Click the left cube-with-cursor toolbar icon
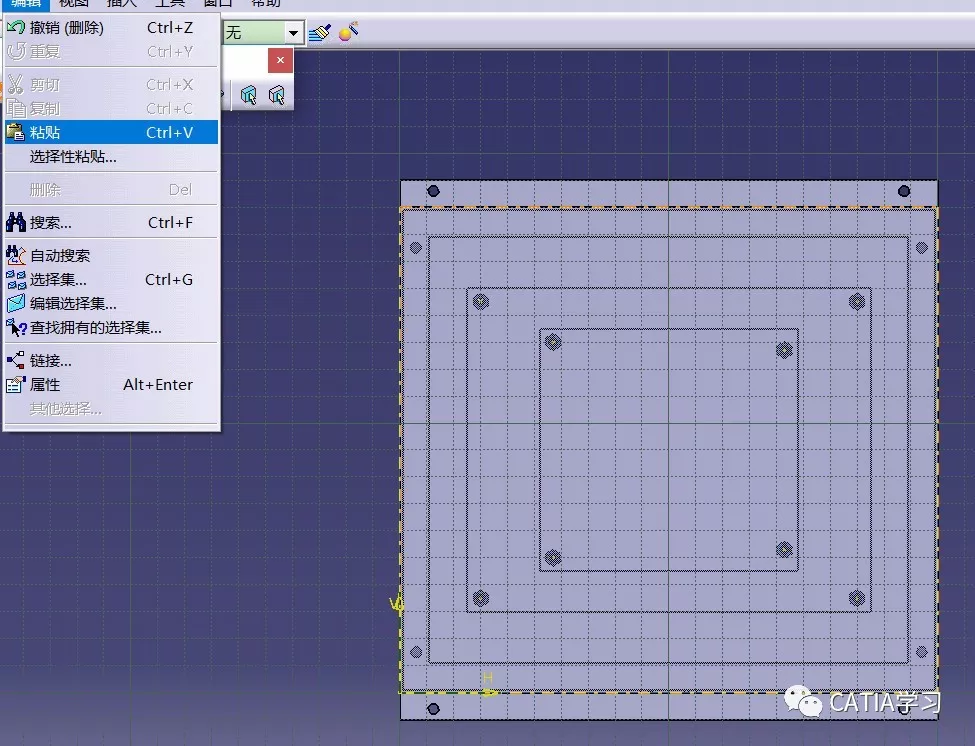The image size is (975, 746). pyautogui.click(x=249, y=95)
